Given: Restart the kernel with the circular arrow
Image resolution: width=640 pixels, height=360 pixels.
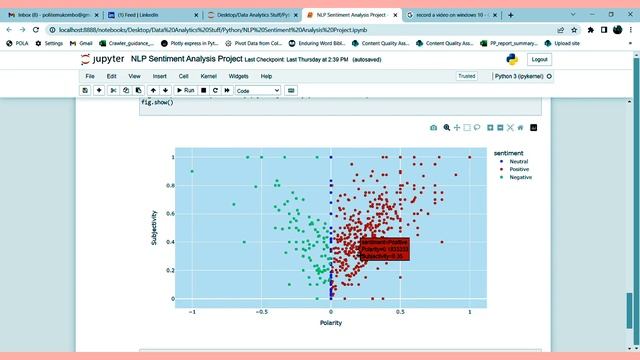Looking at the screenshot, I should tap(215, 90).
